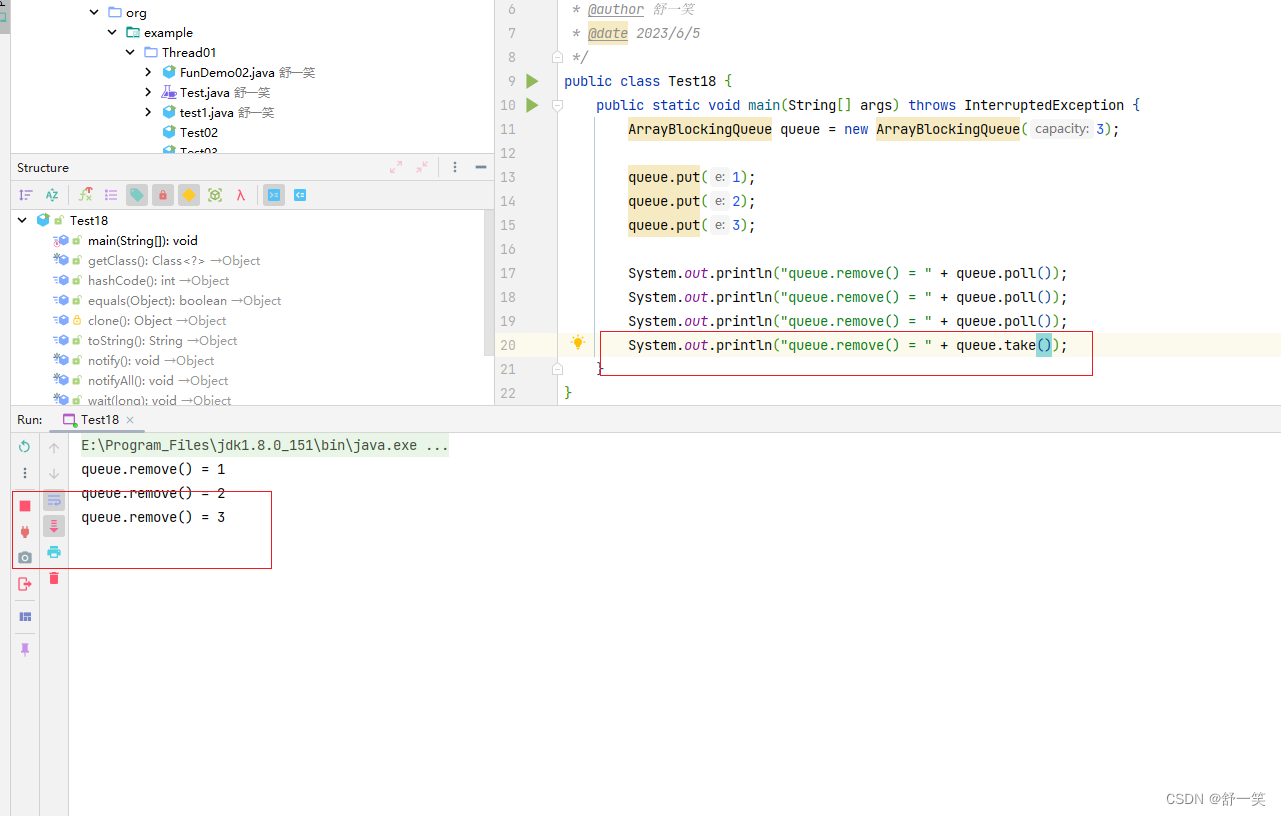Click the down stack trace arrow
This screenshot has width=1281, height=816.
(54, 474)
